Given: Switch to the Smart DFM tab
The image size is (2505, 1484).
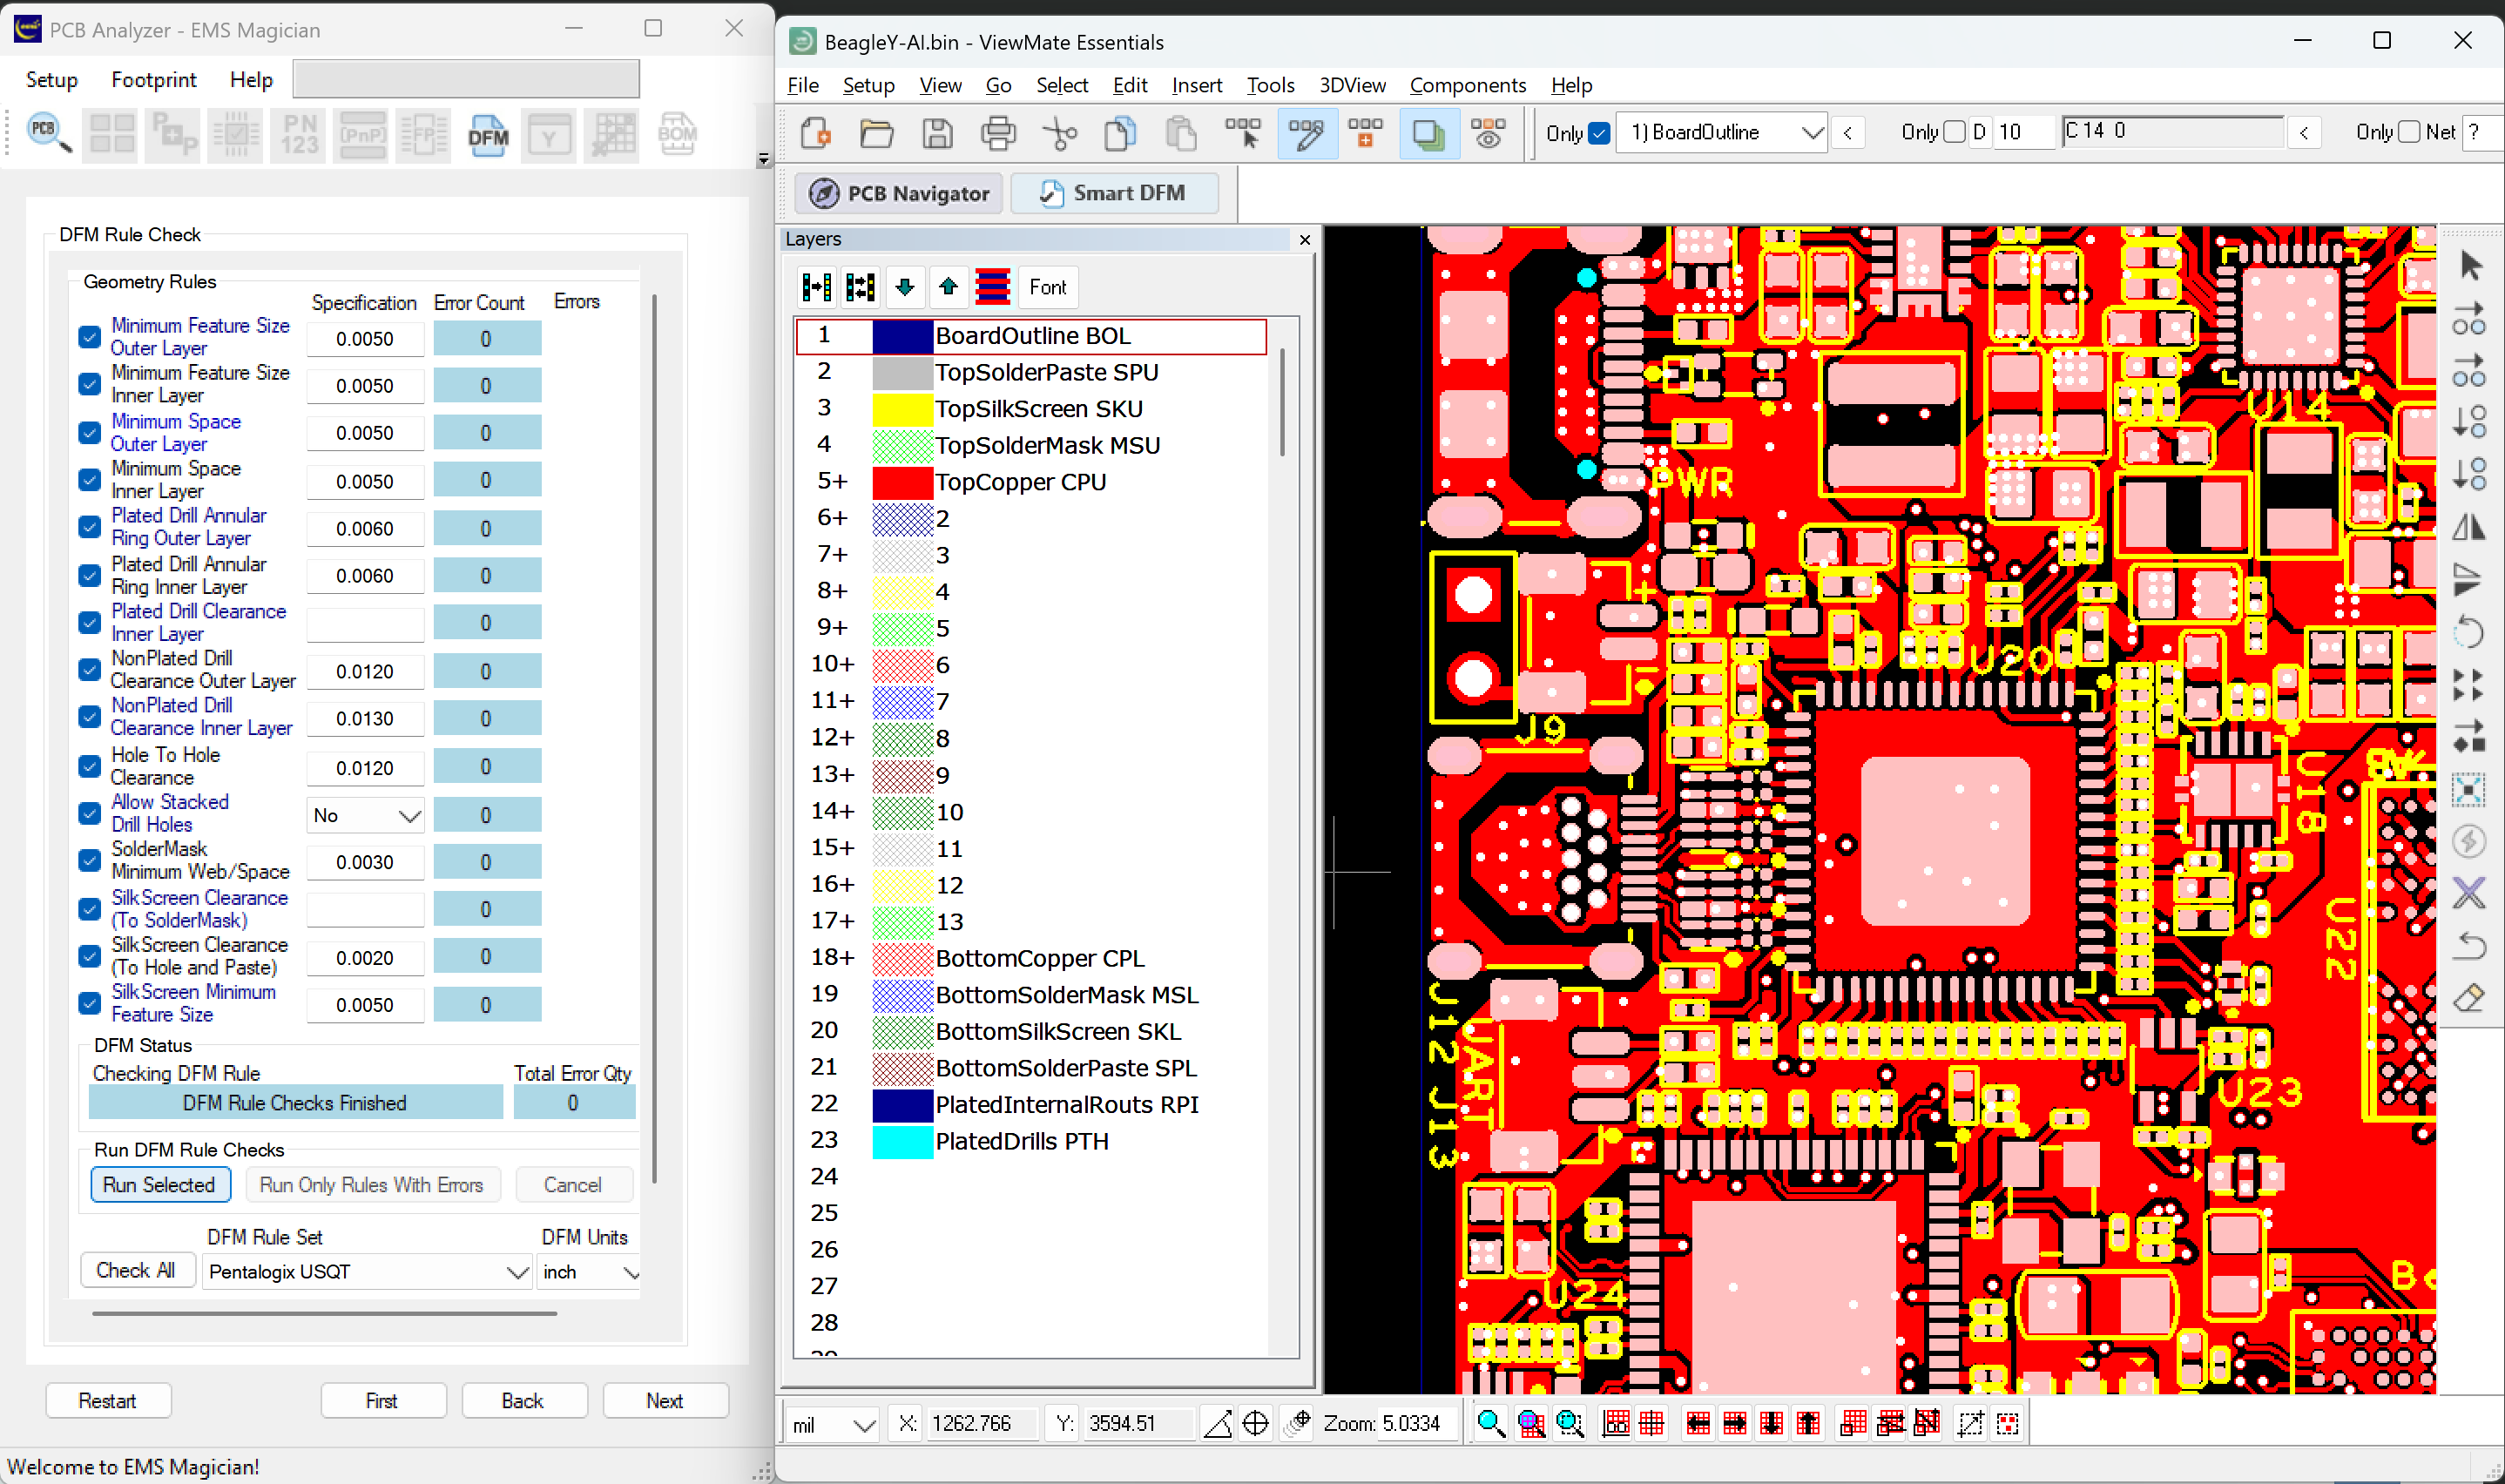Looking at the screenshot, I should click(1114, 193).
